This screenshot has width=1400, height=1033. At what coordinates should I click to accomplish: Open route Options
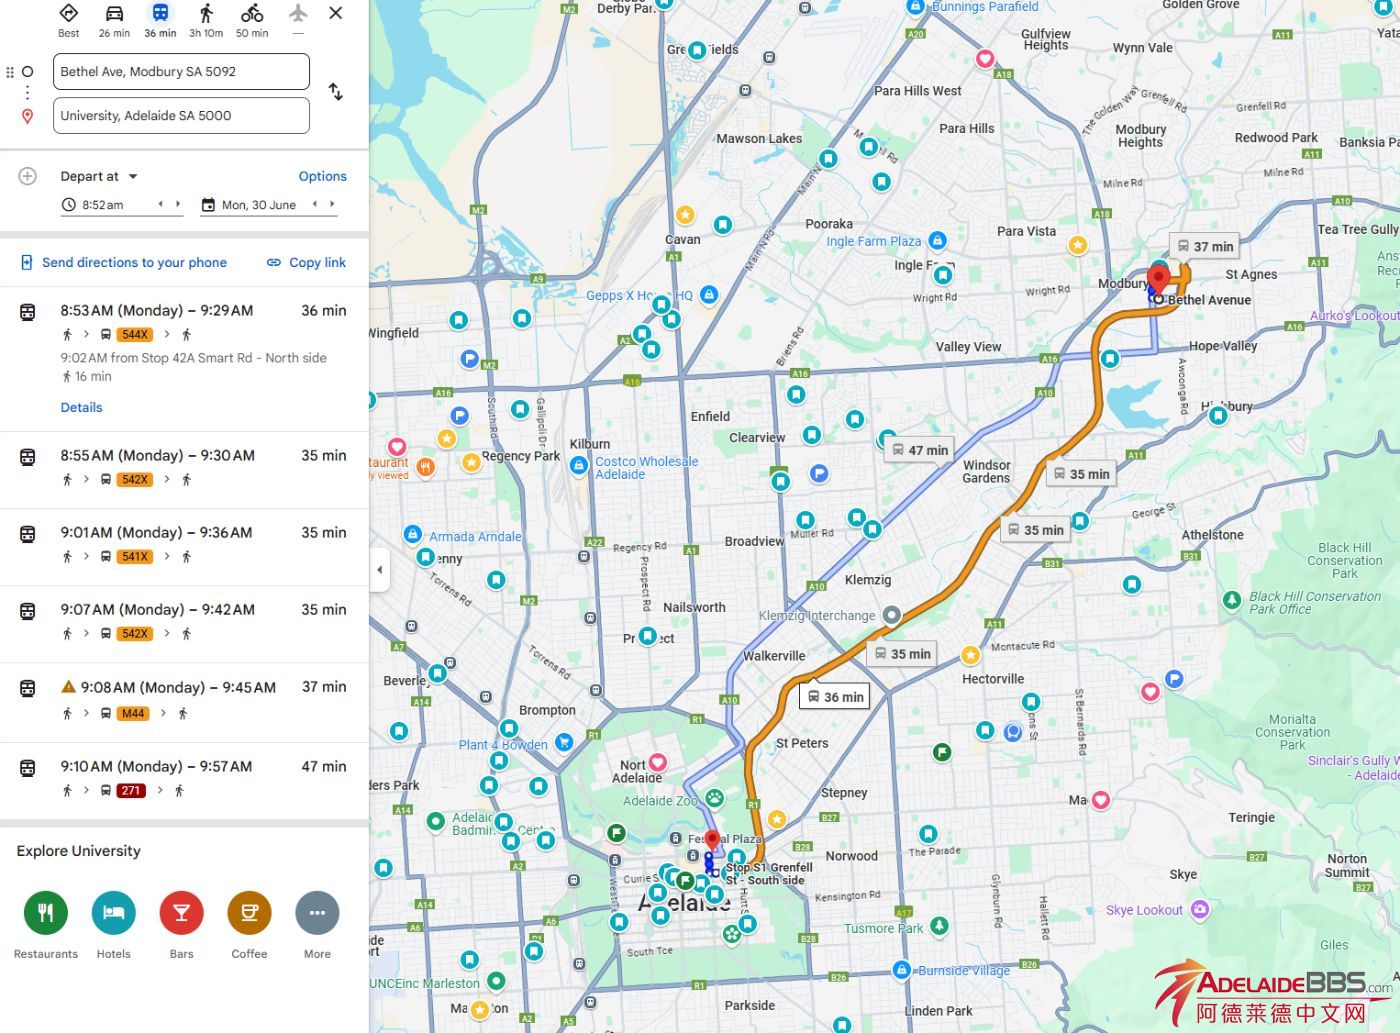[322, 176]
